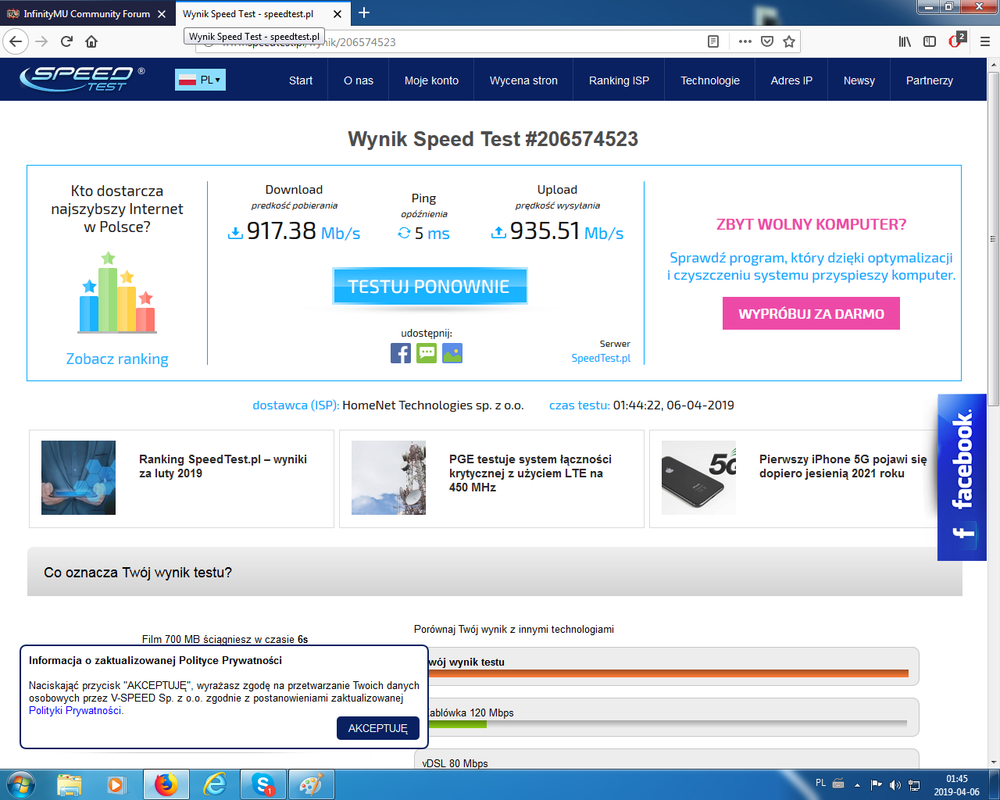1000x800 pixels.
Task: Open the Firefox hamburger menu
Action: pyautogui.click(x=985, y=41)
